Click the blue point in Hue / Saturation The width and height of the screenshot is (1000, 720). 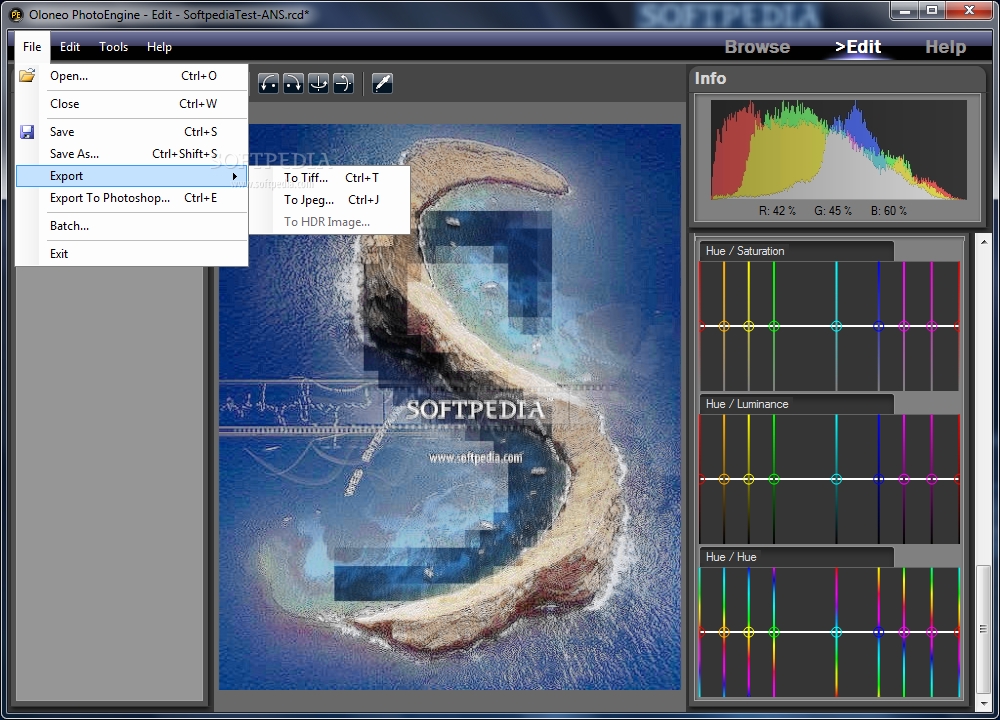(878, 326)
